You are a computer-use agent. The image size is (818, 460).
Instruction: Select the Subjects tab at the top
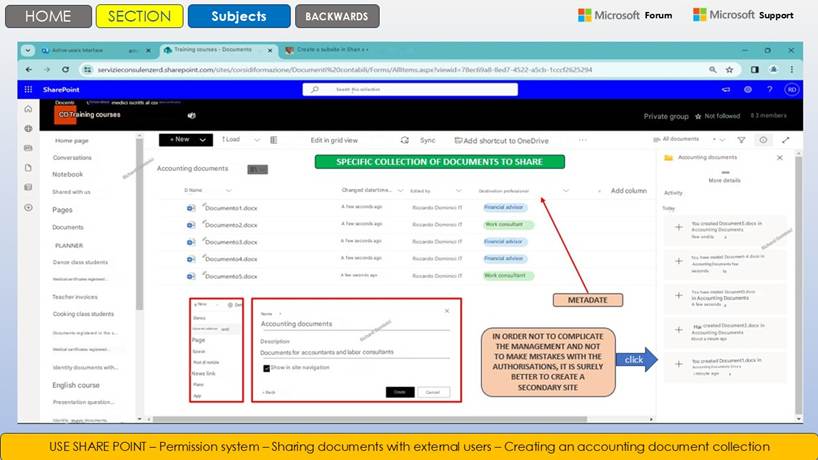[x=239, y=16]
